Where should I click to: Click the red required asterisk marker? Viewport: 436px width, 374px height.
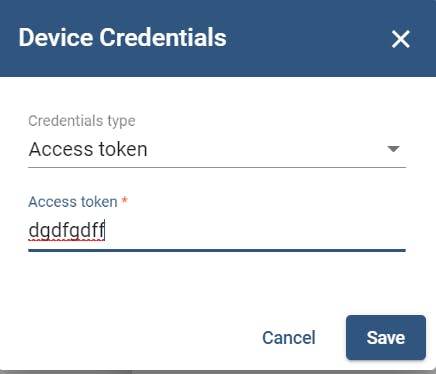click(124, 201)
